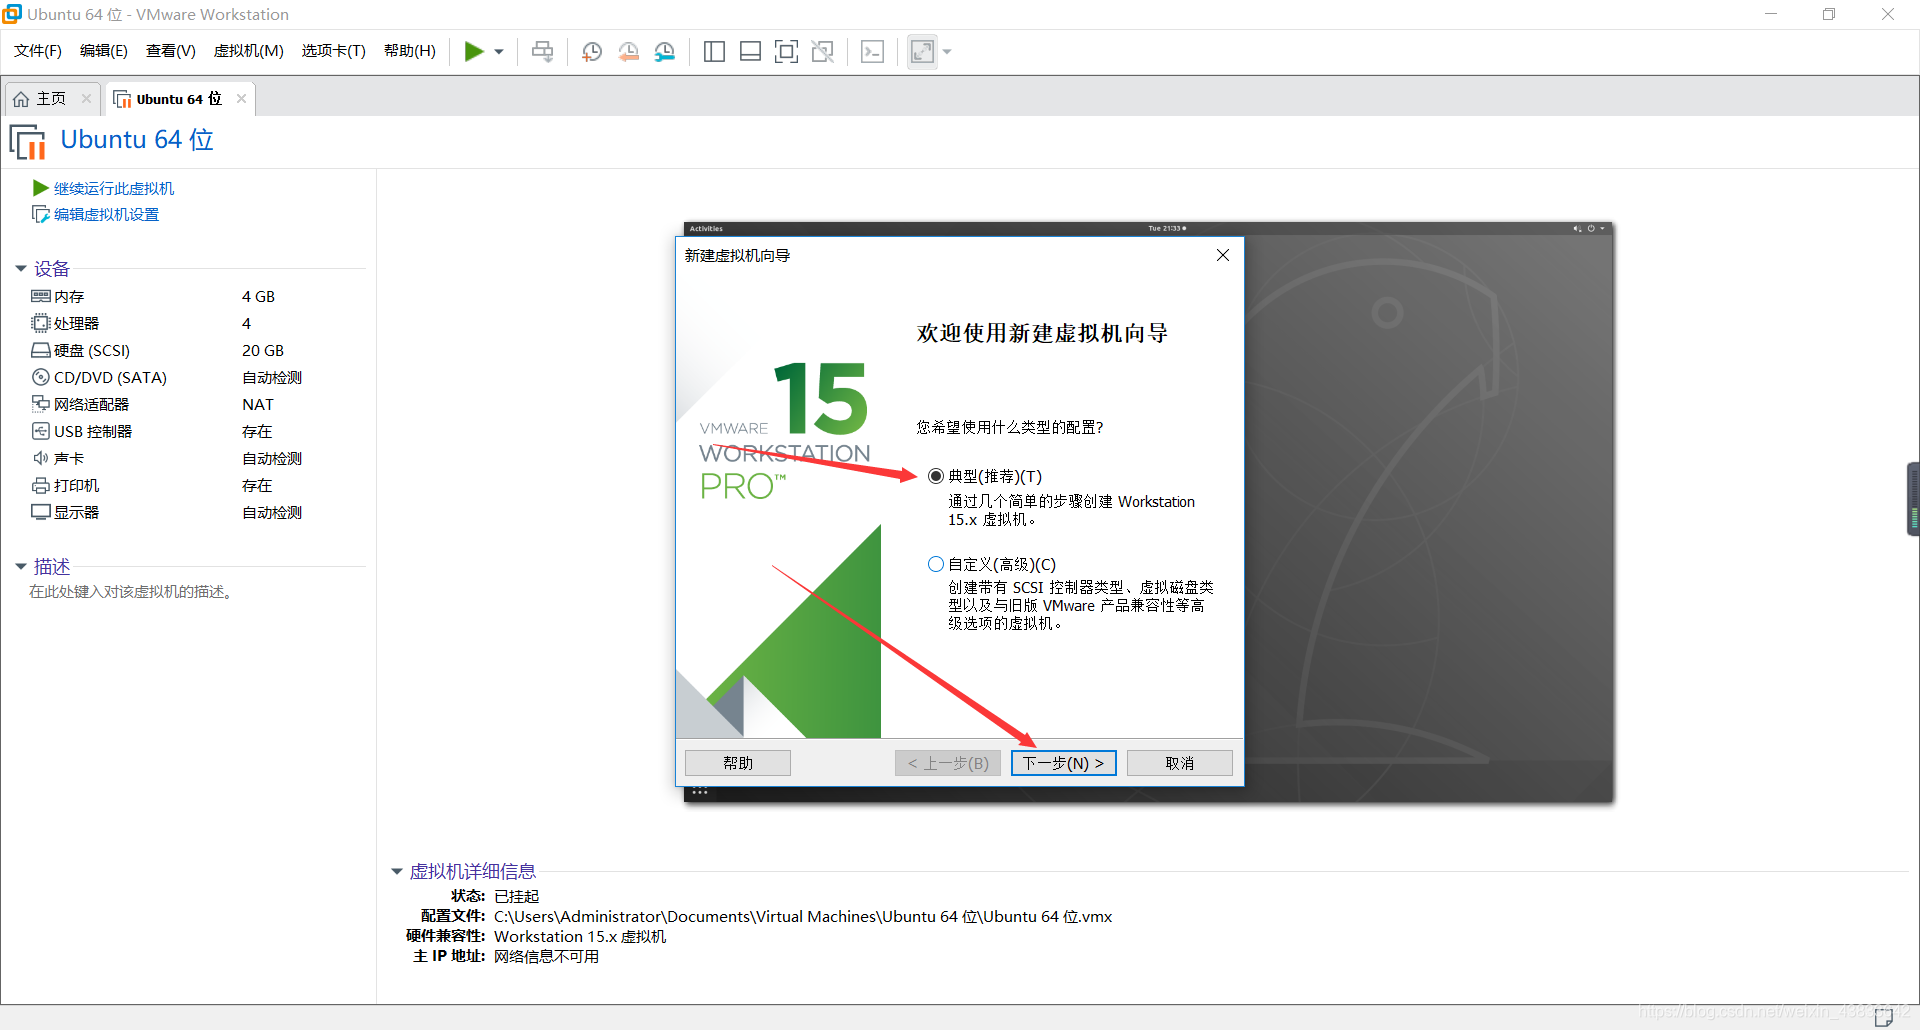This screenshot has height=1030, width=1920.
Task: Switch to Unity mode icon
Action: tap(823, 51)
